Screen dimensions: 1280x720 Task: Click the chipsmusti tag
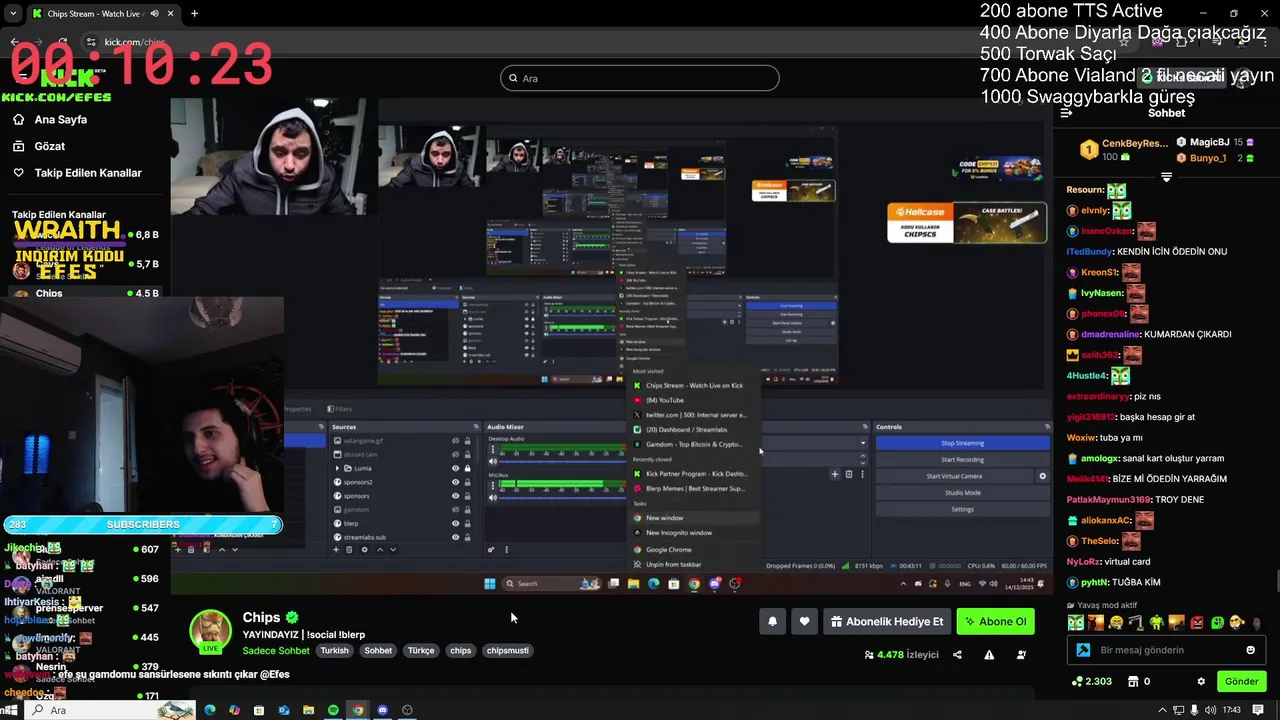pyautogui.click(x=507, y=650)
